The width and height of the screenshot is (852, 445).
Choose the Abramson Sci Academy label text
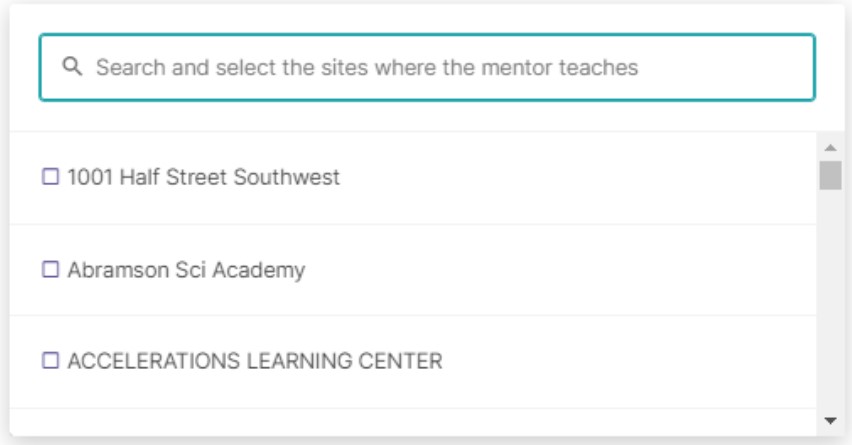186,270
